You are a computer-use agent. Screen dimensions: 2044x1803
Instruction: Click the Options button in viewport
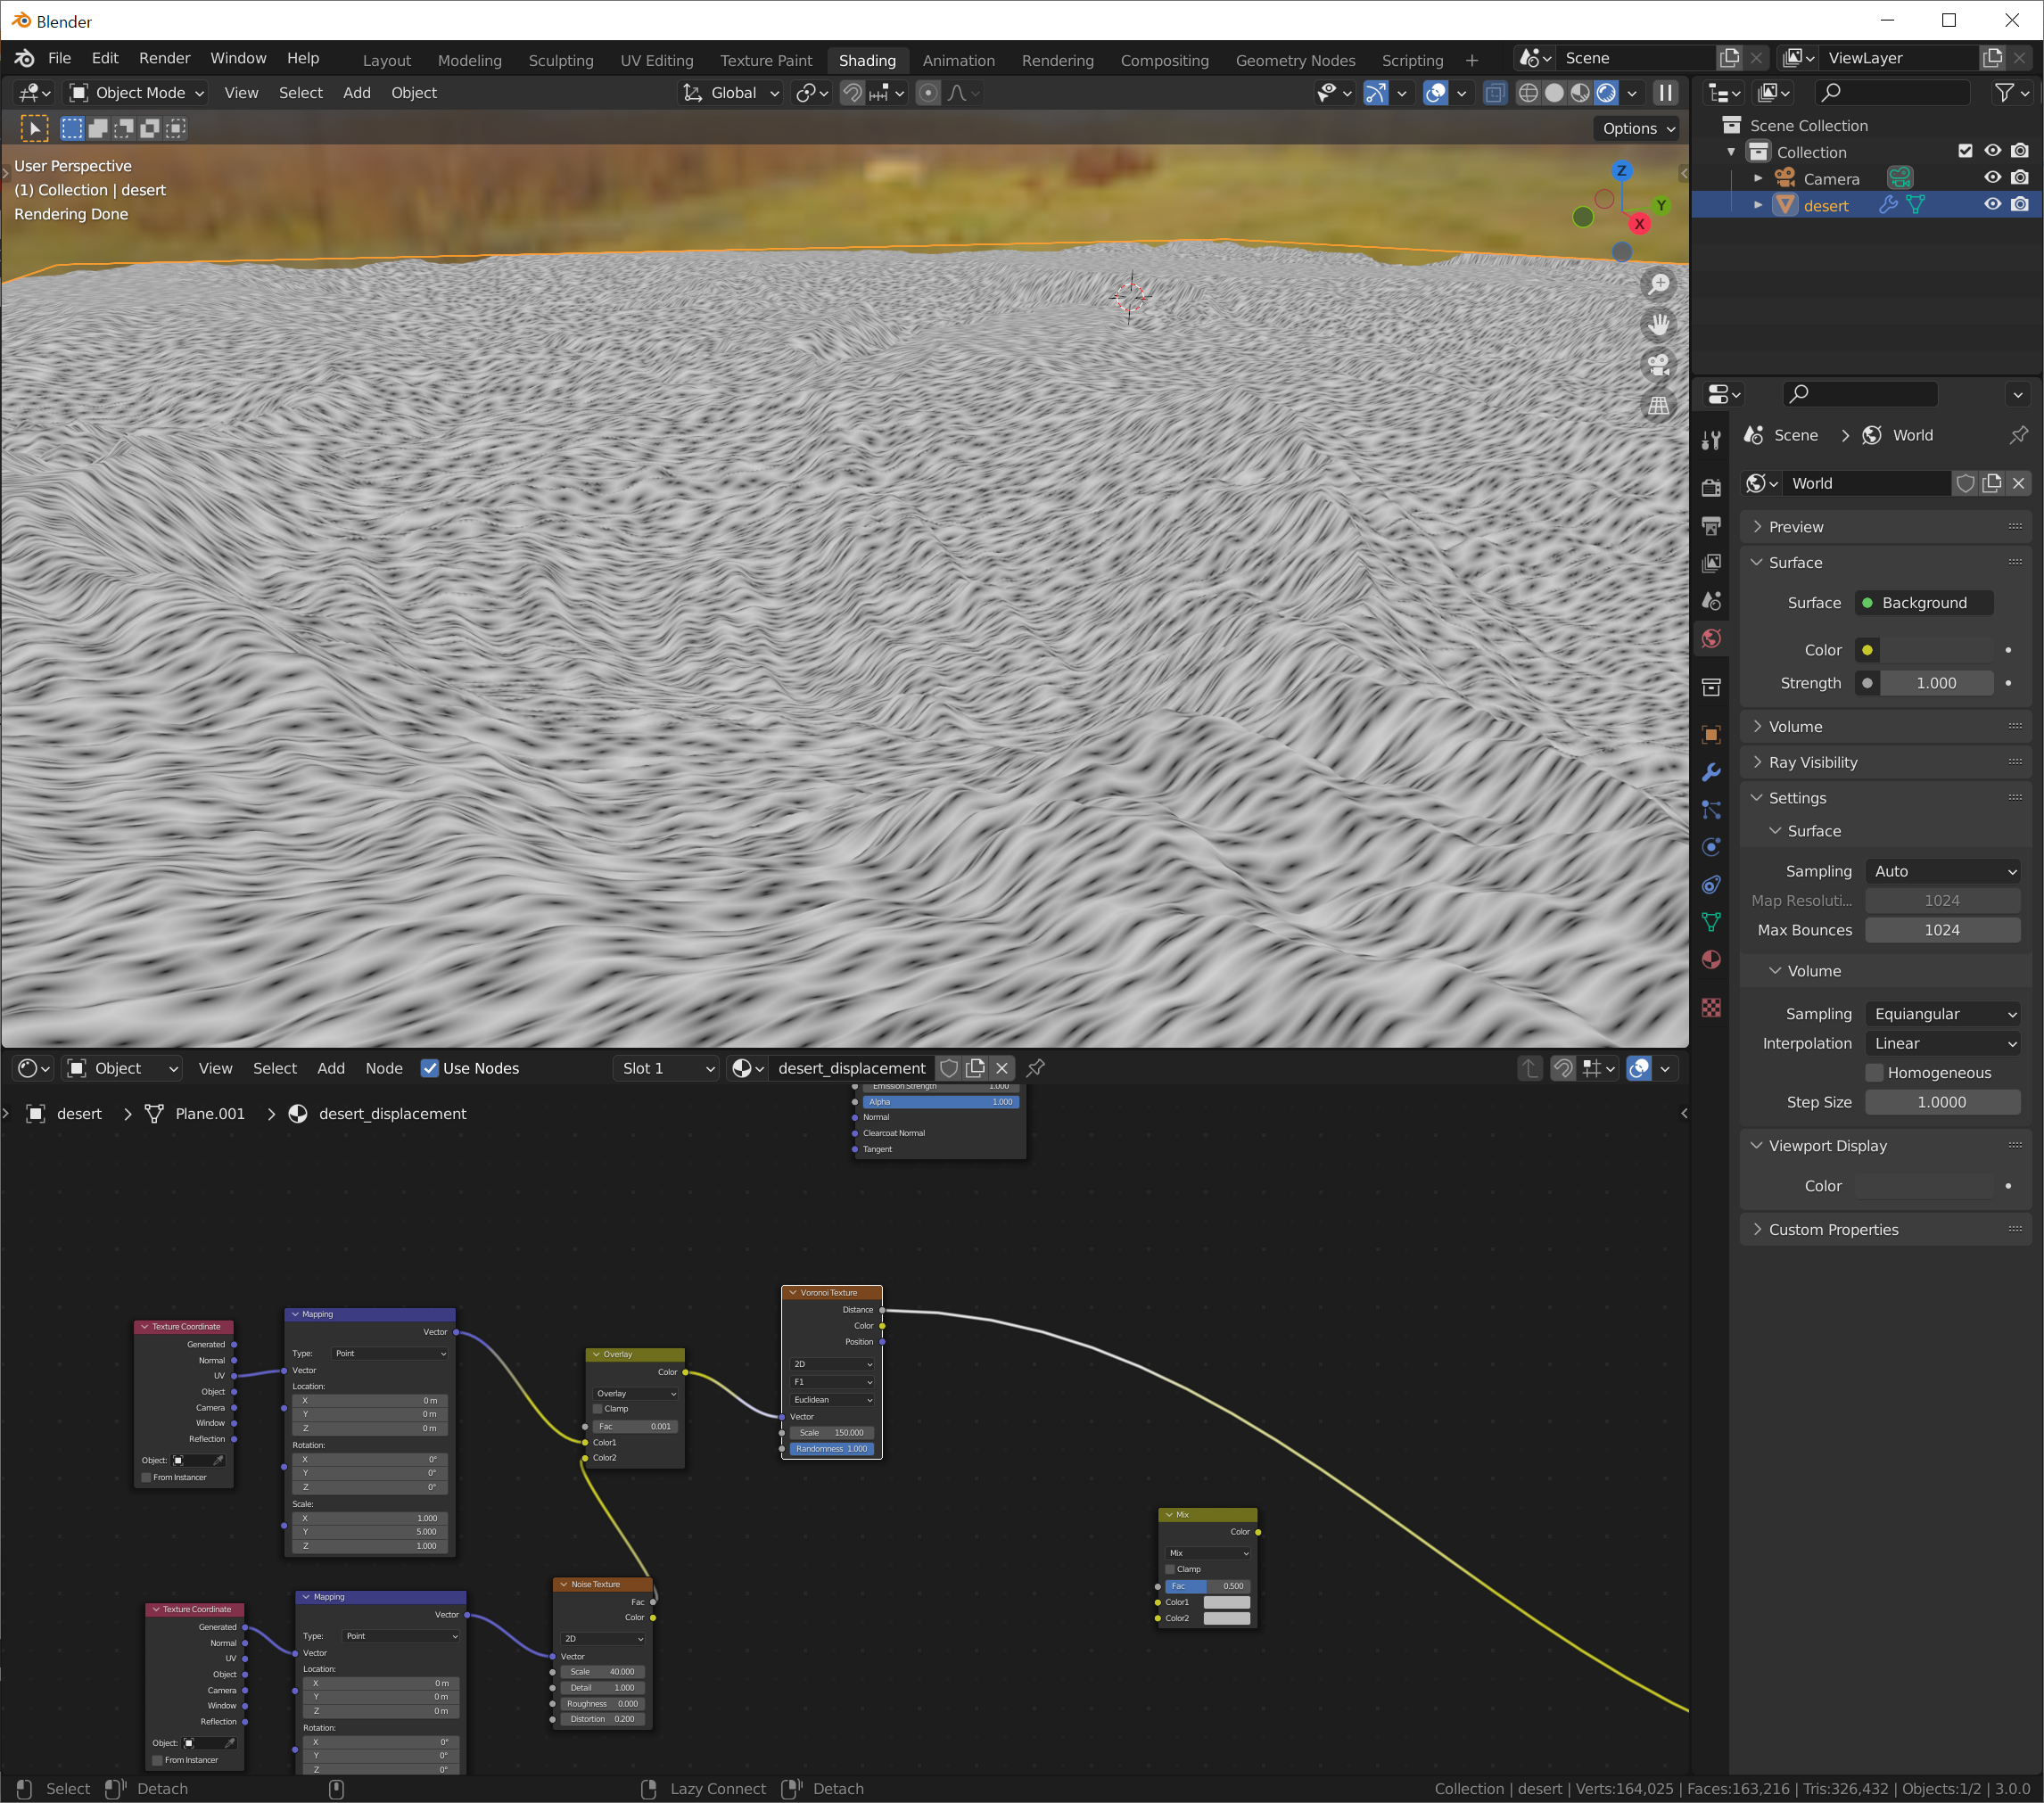(x=1638, y=128)
